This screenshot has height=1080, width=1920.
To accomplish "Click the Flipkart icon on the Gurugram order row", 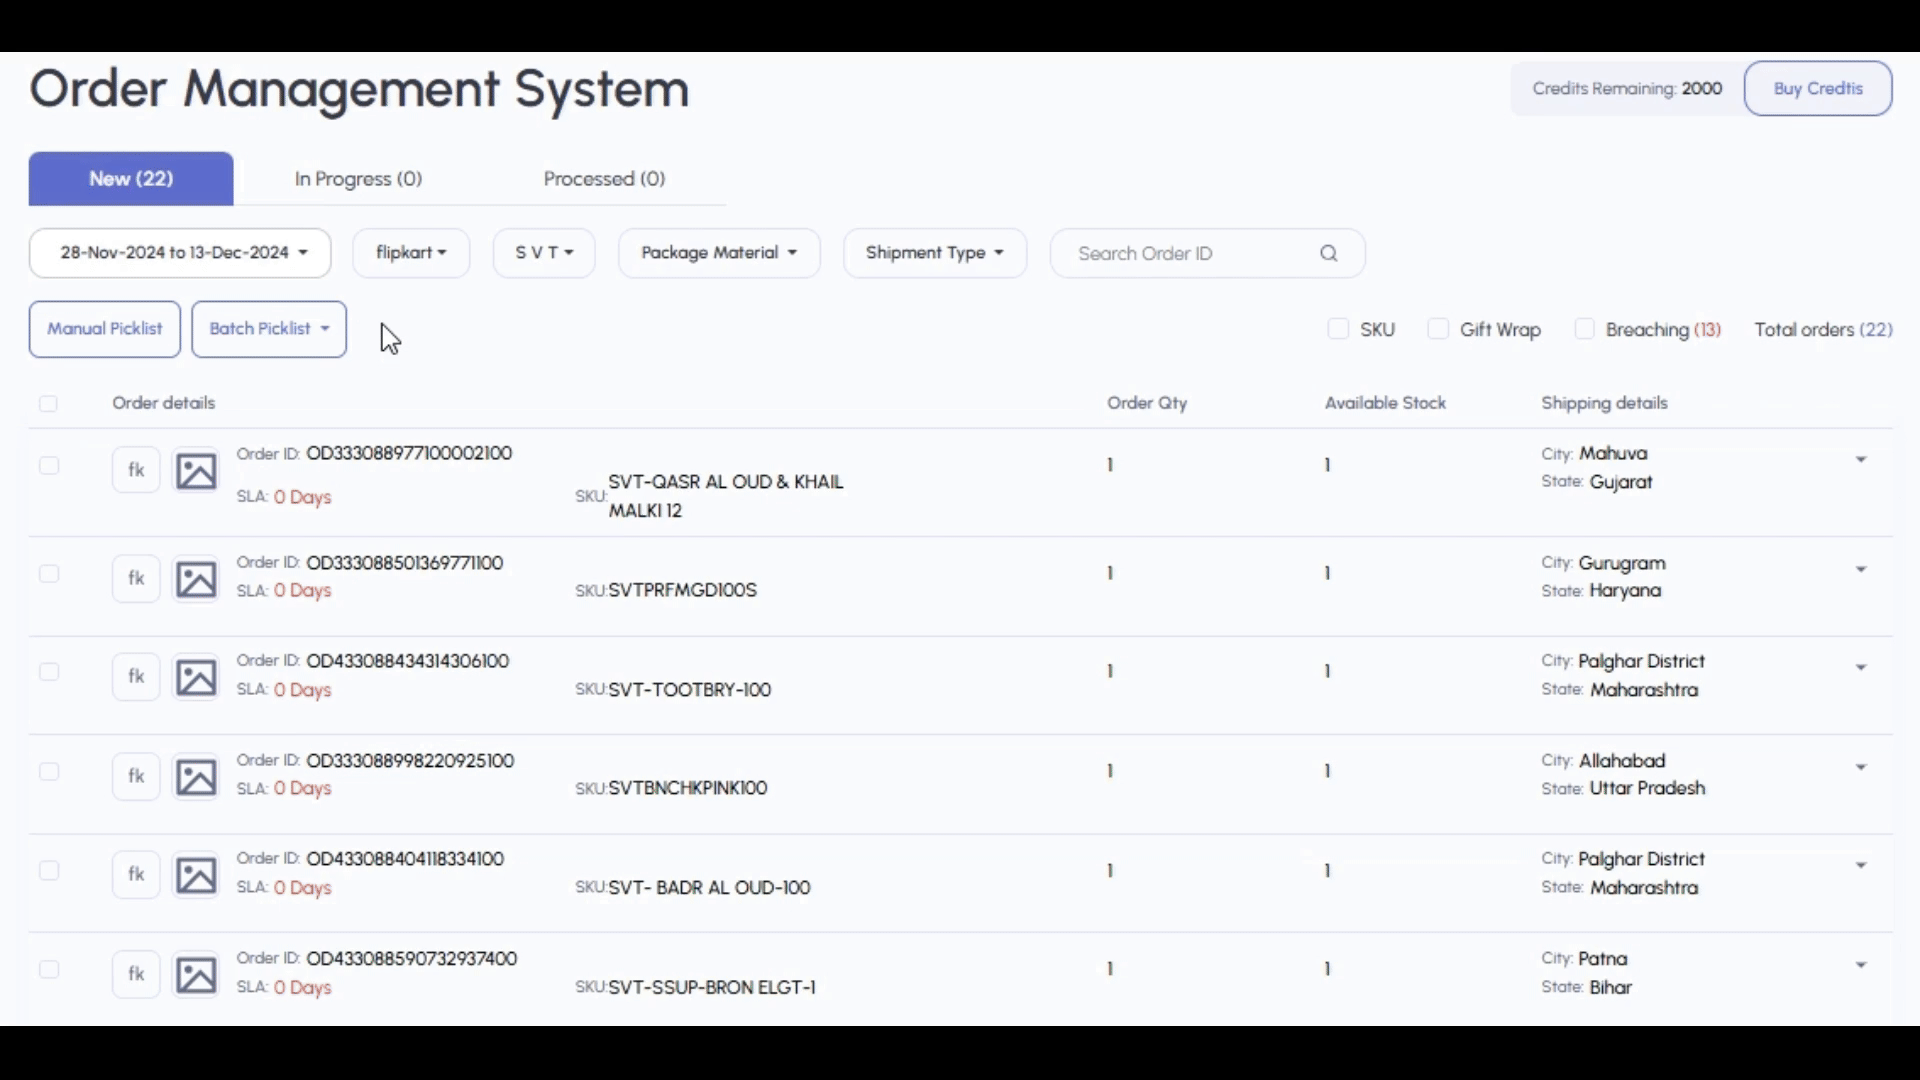I will coord(136,578).
